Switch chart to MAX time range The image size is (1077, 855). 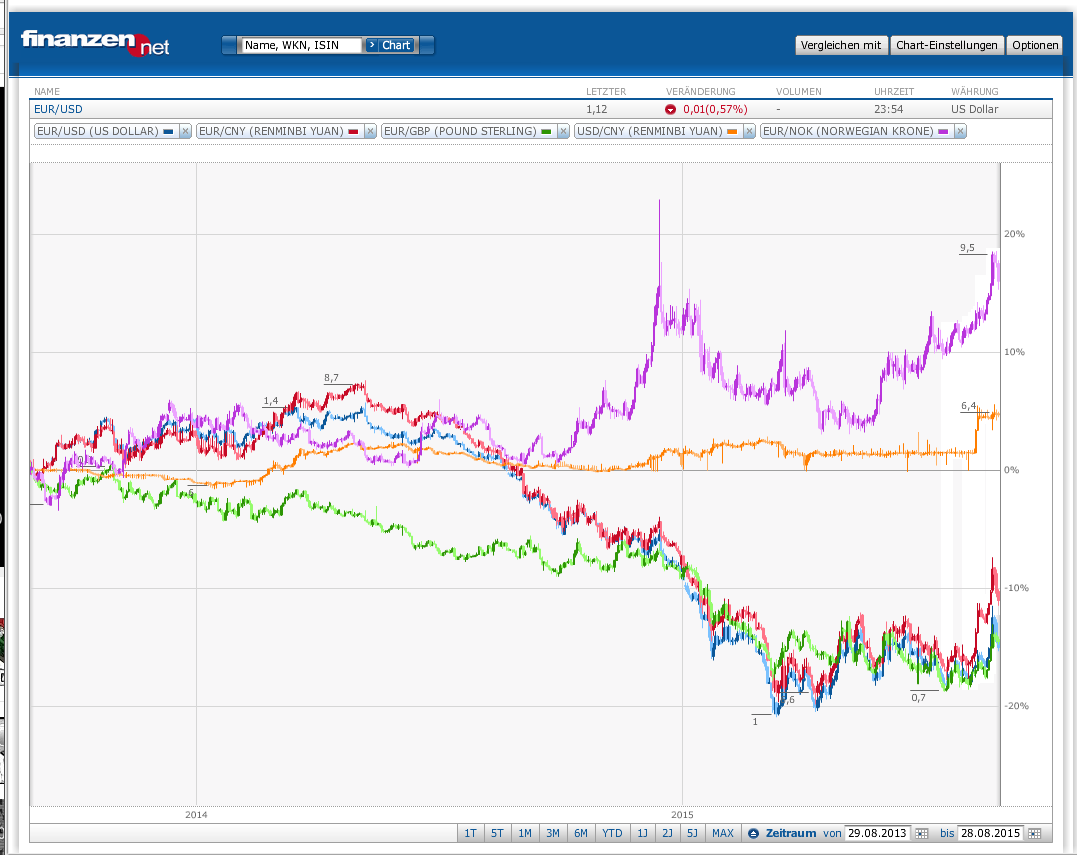pyautogui.click(x=723, y=833)
